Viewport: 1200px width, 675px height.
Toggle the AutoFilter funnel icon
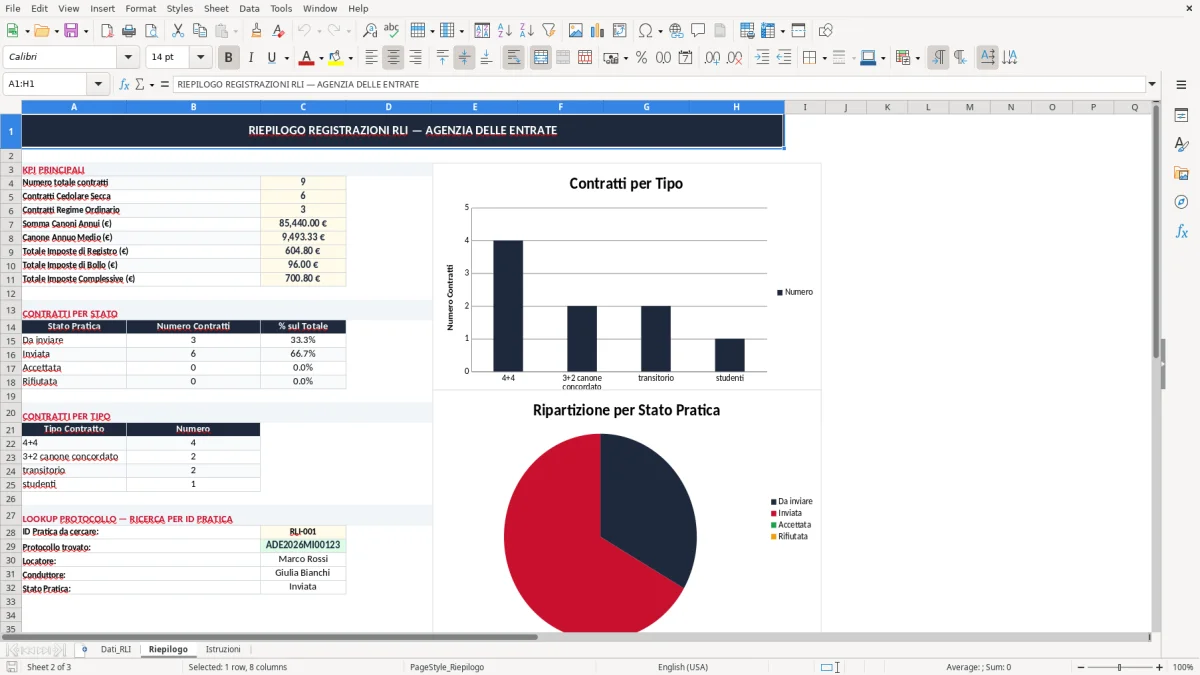pyautogui.click(x=548, y=31)
